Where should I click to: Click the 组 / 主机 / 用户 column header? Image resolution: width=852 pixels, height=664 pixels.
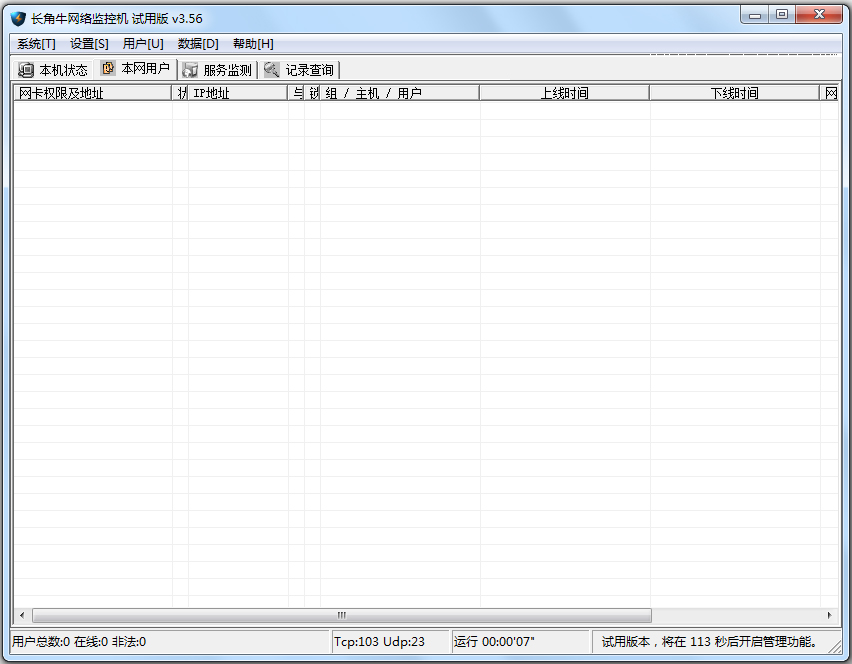[x=399, y=93]
